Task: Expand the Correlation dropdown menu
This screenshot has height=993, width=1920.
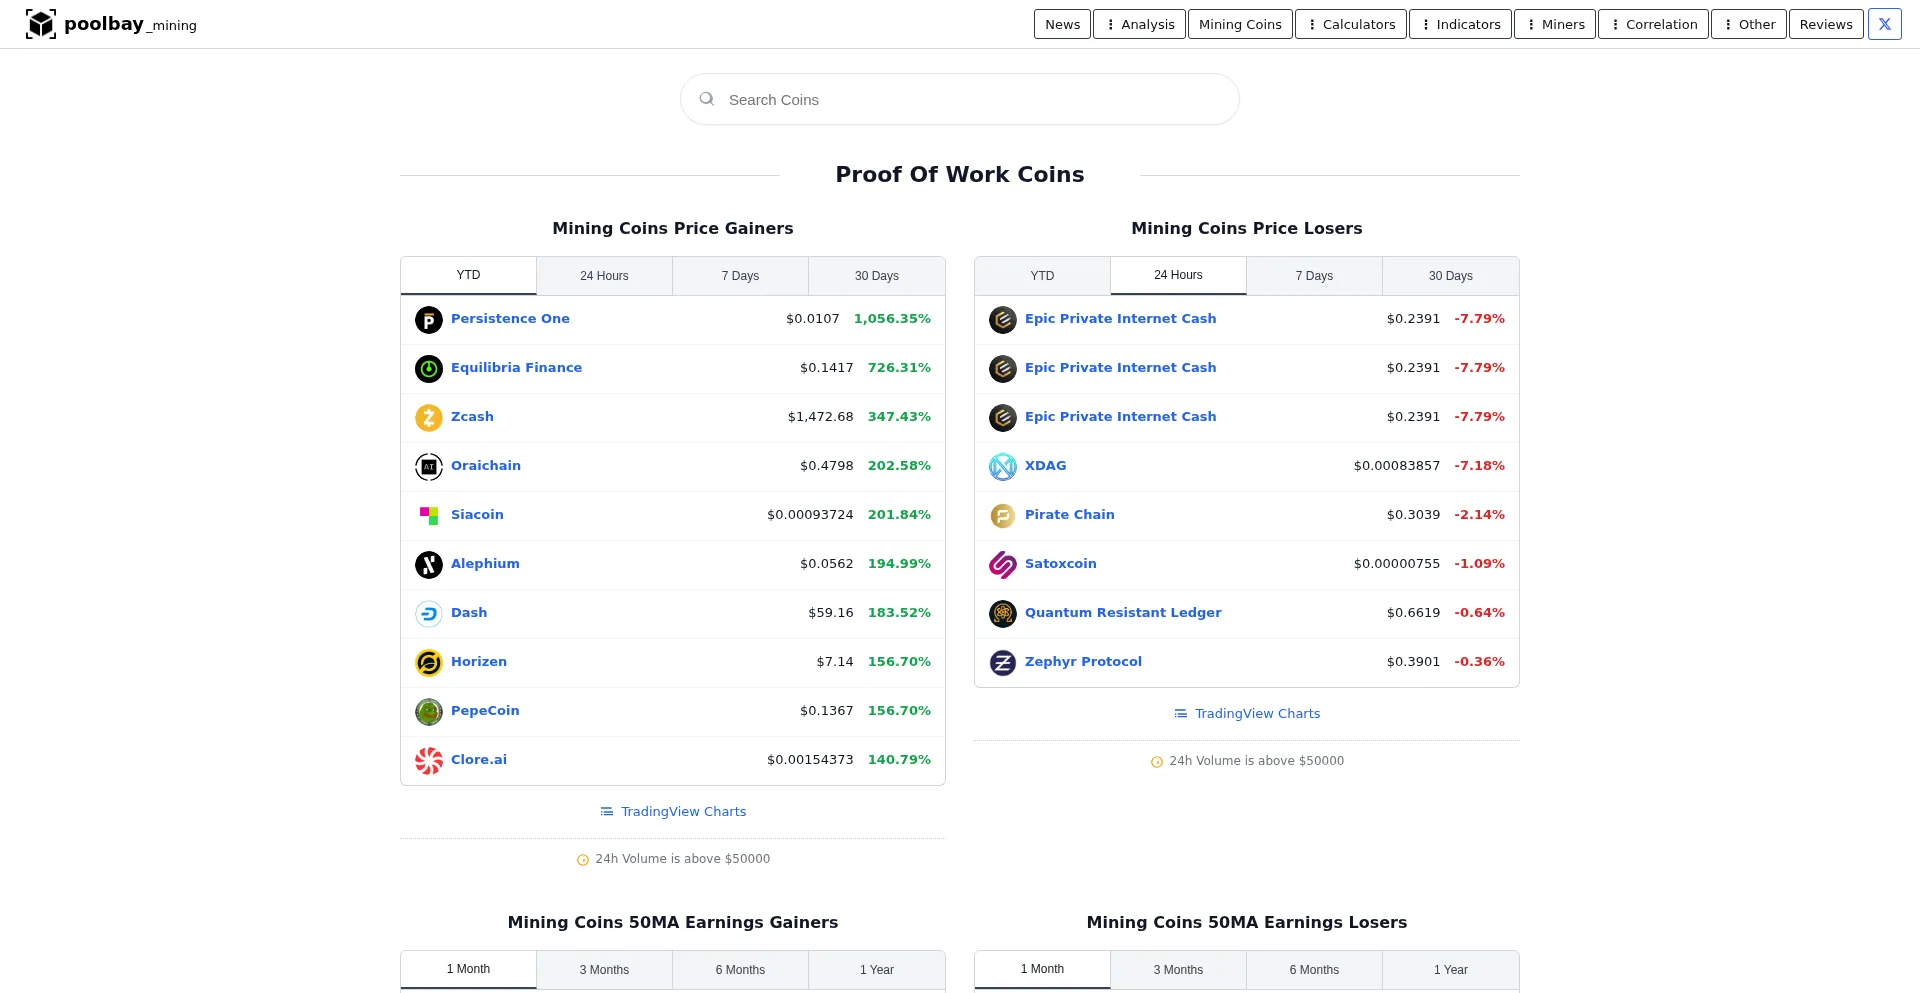Action: click(x=1654, y=24)
